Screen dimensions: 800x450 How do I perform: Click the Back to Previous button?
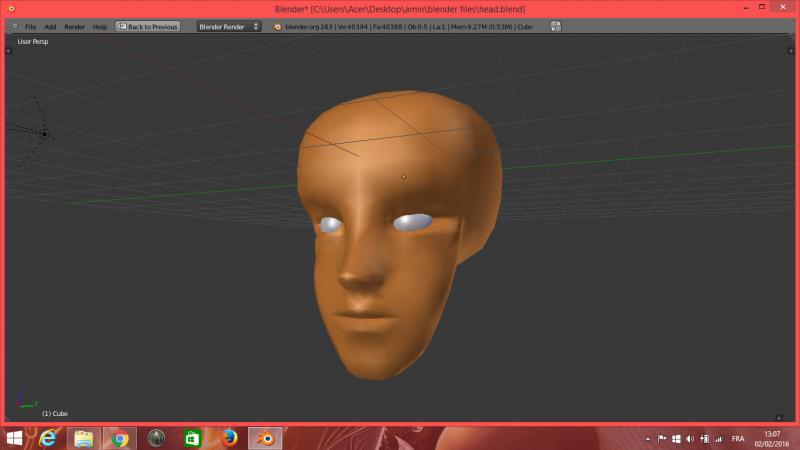pyautogui.click(x=148, y=26)
